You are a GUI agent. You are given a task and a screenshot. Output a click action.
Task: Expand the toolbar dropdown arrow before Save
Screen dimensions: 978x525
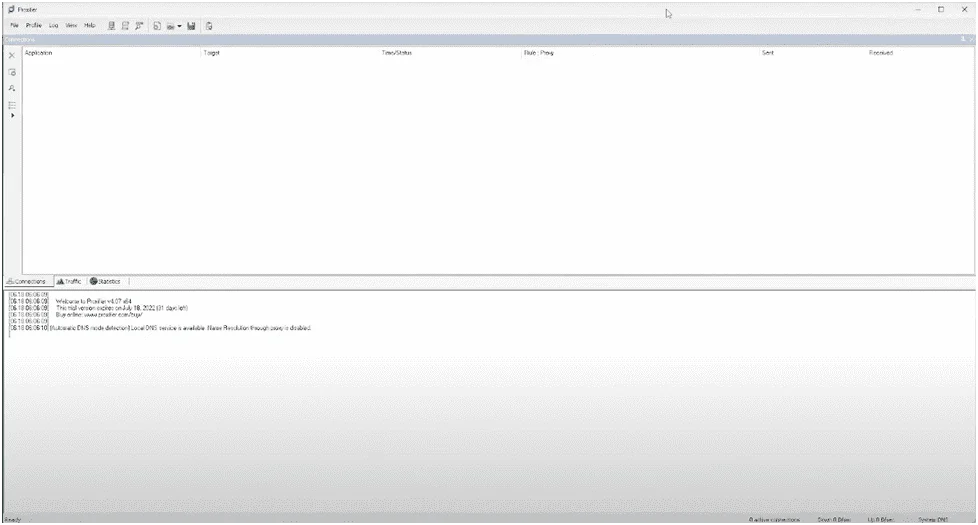pos(179,26)
